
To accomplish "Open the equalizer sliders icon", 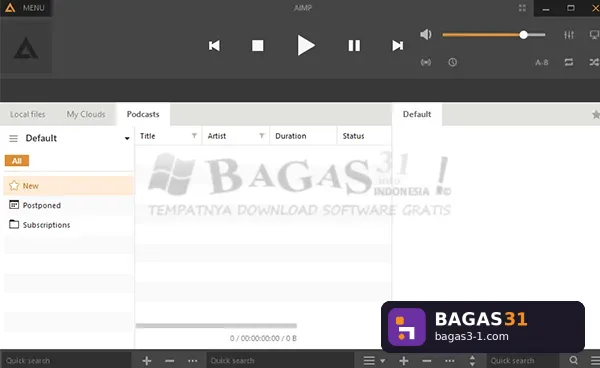I will tap(569, 35).
